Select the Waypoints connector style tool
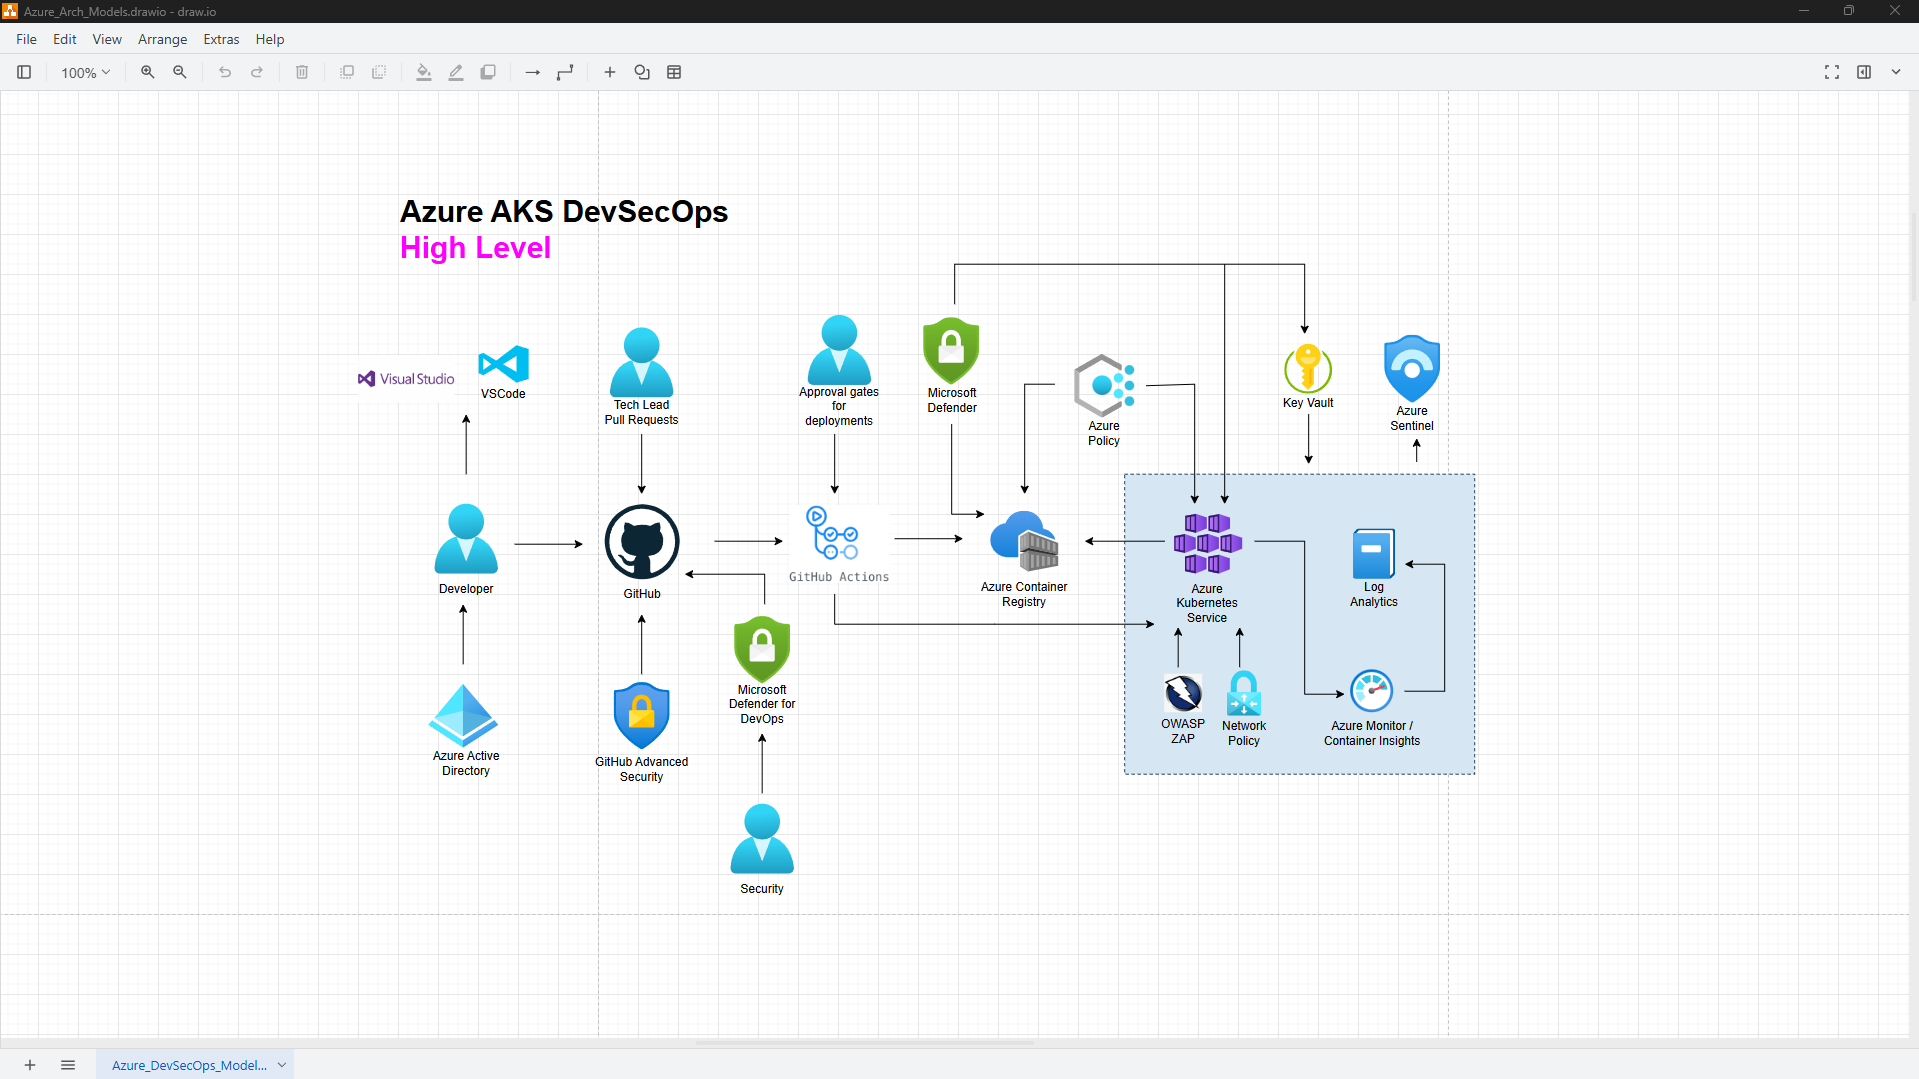 565,72
